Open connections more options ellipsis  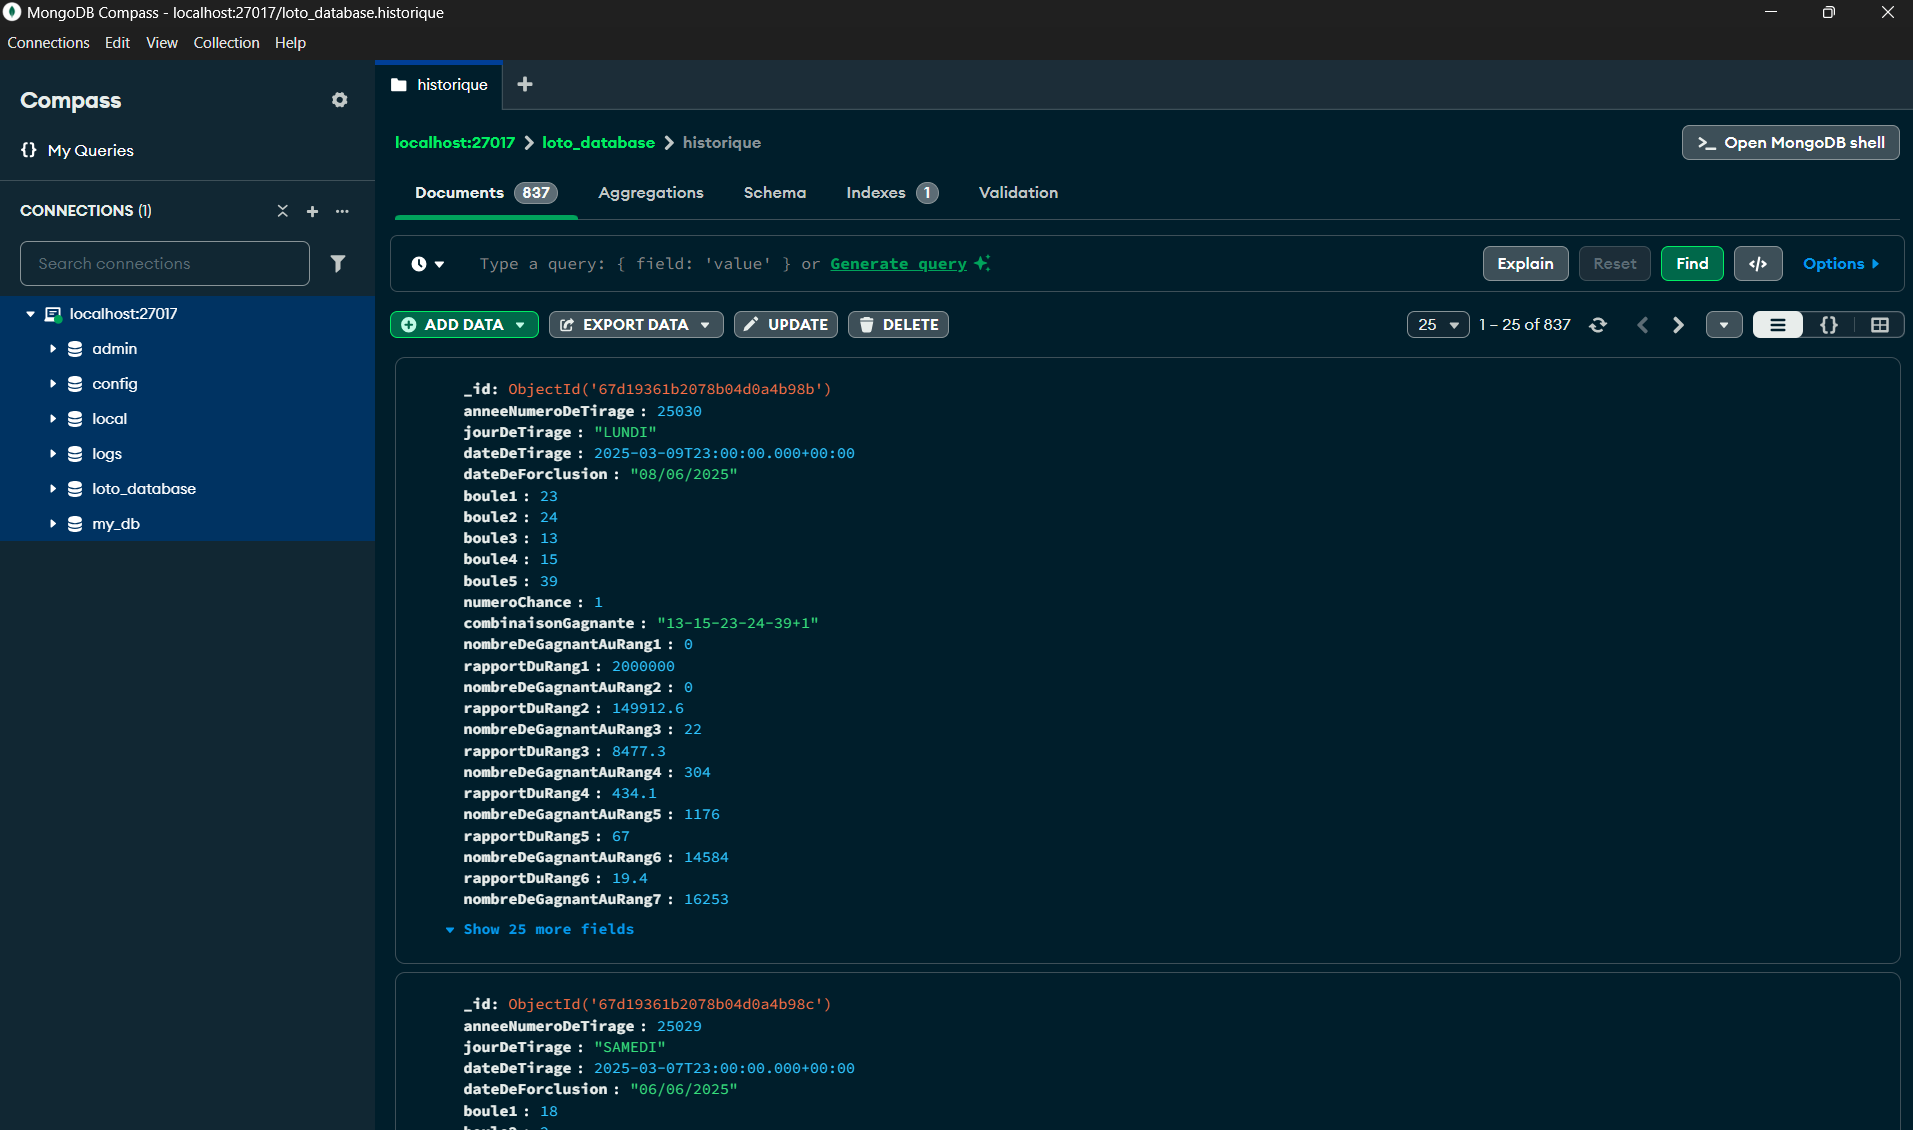(x=343, y=211)
